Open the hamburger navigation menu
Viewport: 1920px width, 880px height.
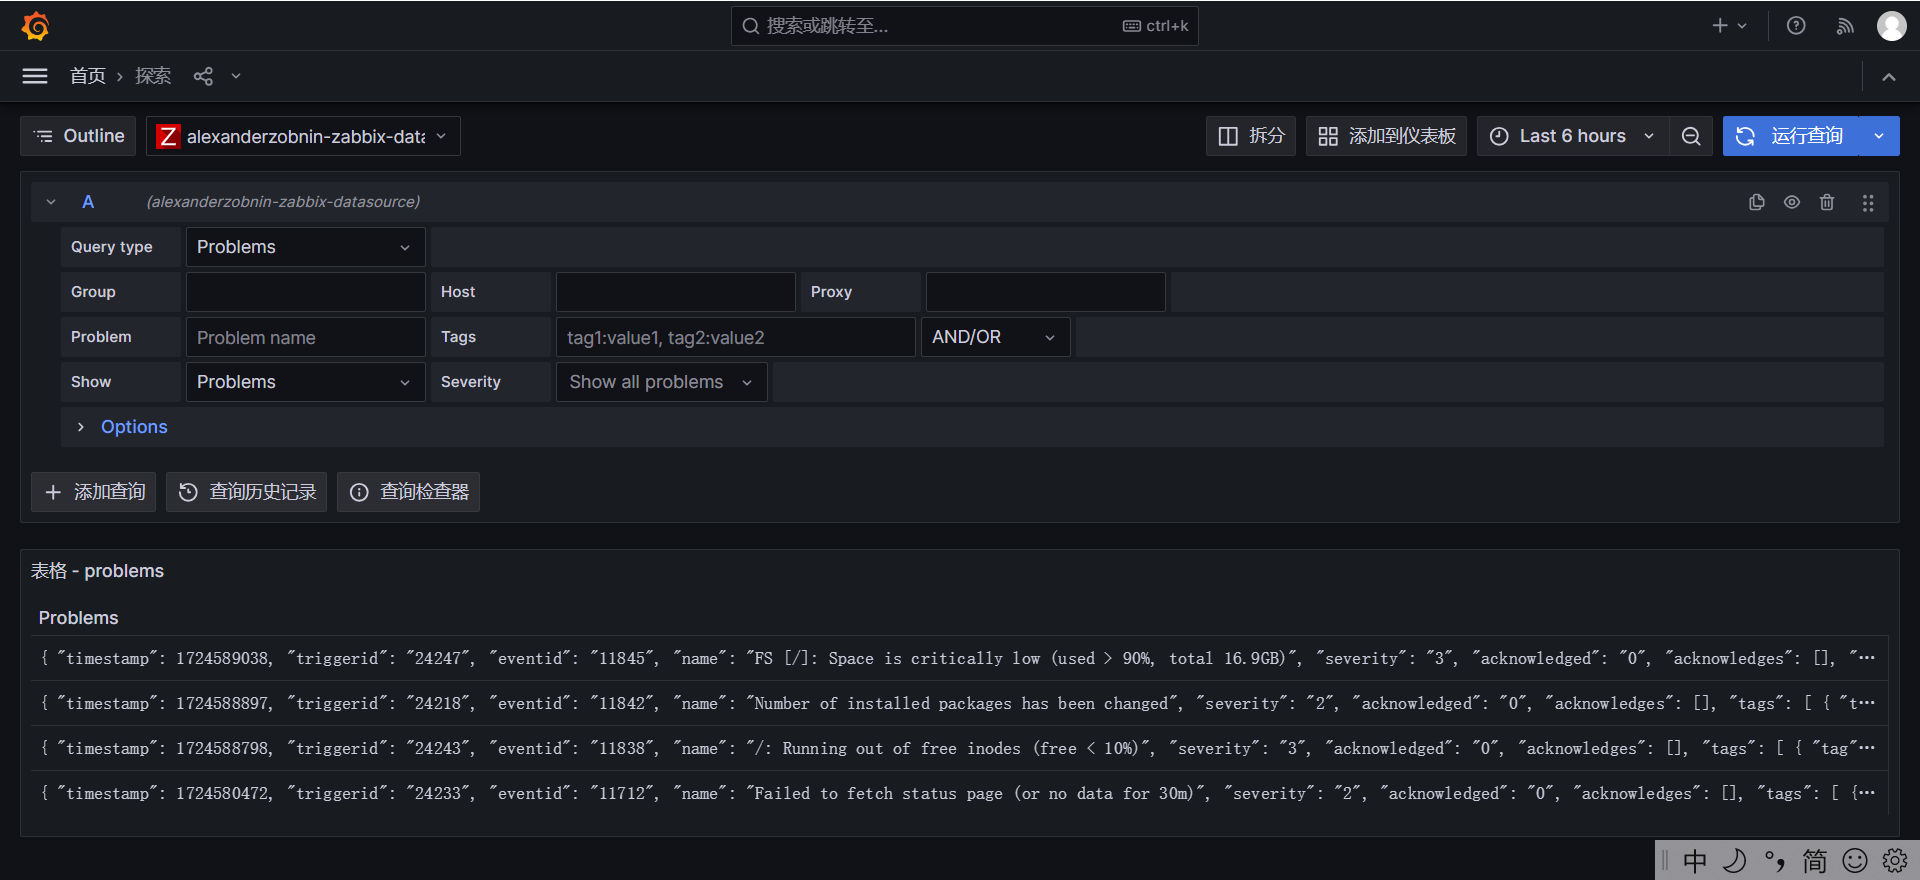(35, 76)
